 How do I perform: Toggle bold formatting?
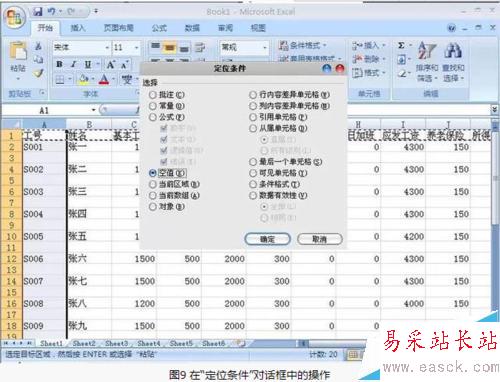(x=59, y=64)
